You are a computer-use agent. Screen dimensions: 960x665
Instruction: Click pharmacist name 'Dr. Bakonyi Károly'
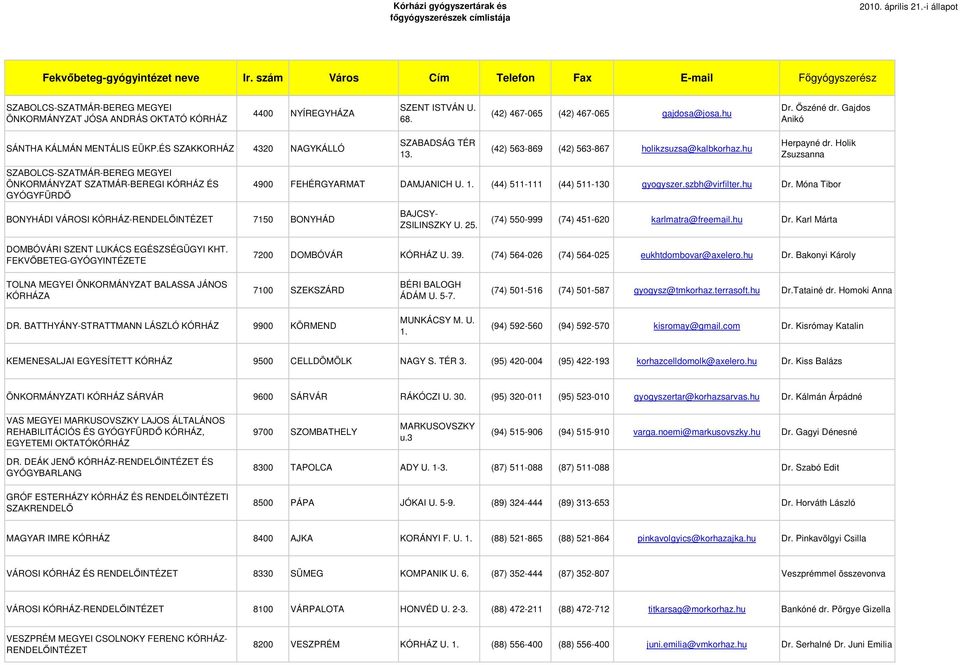tap(819, 255)
